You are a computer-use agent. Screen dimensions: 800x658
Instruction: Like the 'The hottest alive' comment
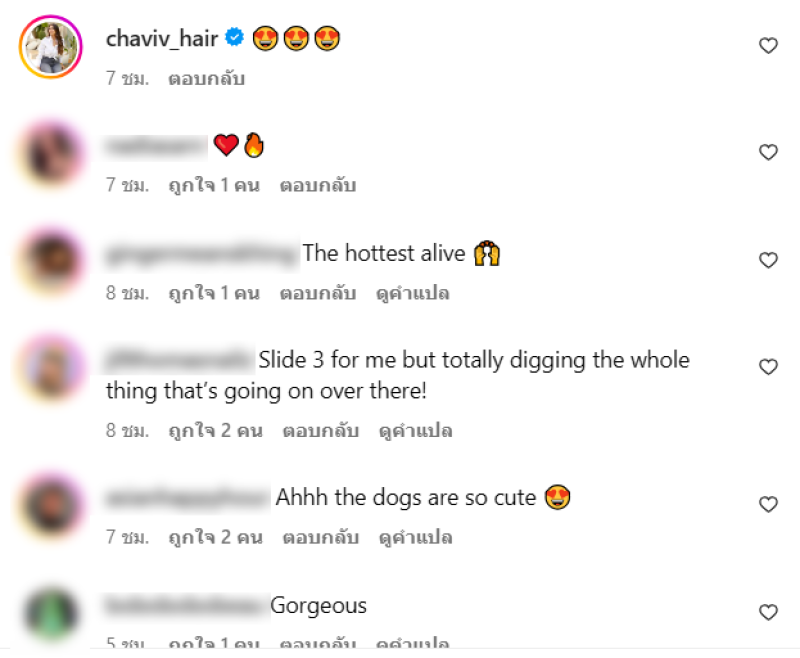pyautogui.click(x=768, y=260)
